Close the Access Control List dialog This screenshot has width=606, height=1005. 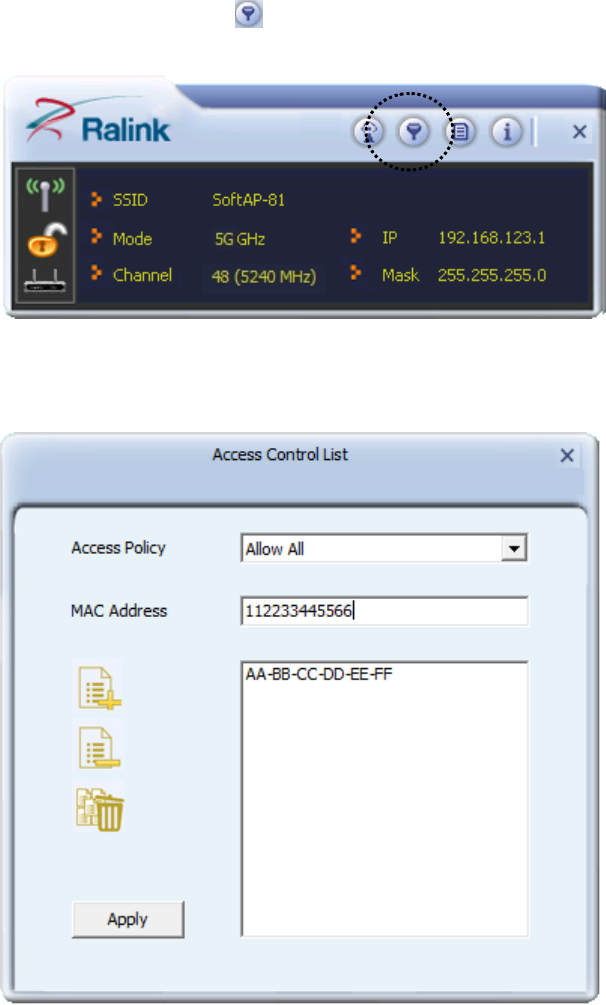coord(567,456)
